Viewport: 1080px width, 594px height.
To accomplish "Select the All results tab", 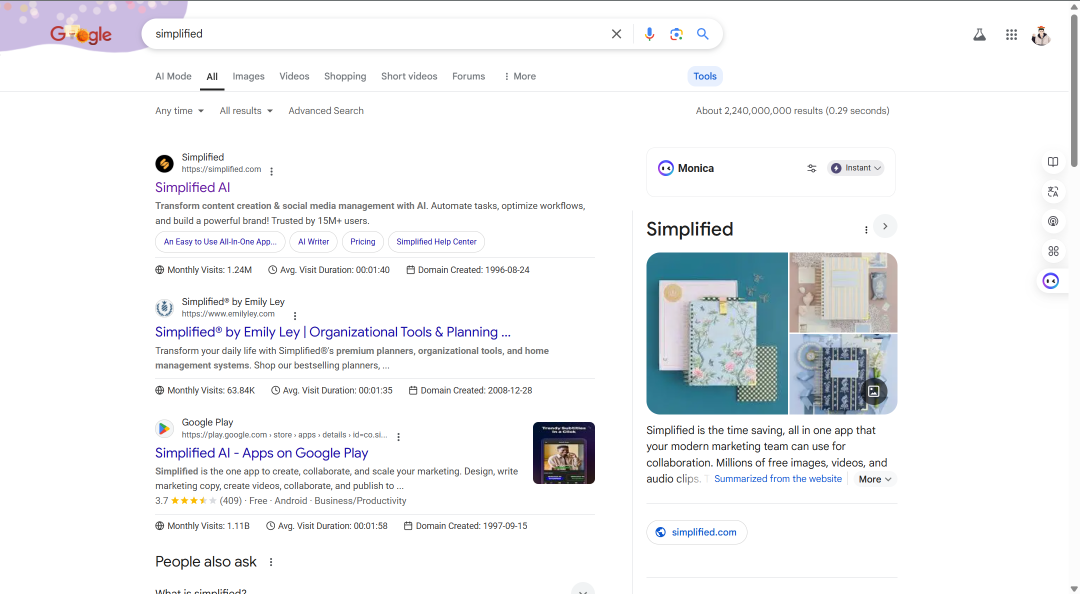I will tap(212, 77).
